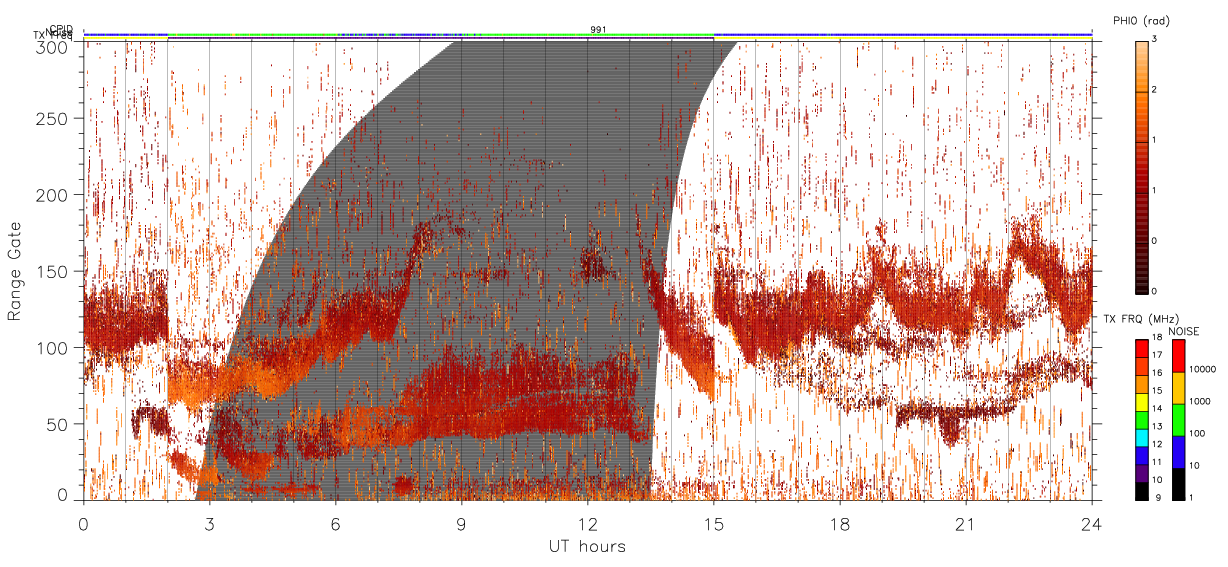Click the red top swatch of the NOISE legend

coord(1179,356)
